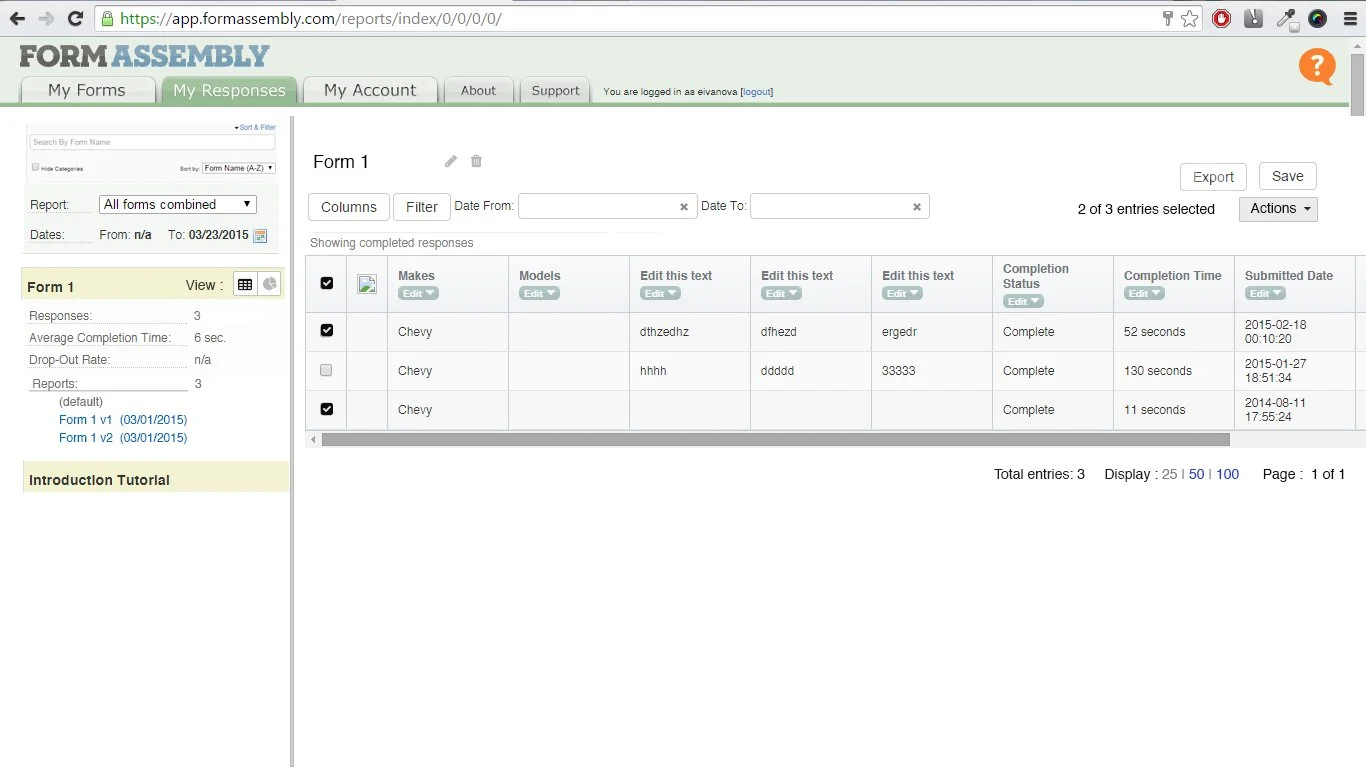Switch to the pie chart view icon
Image resolution: width=1366 pixels, height=768 pixels.
coord(268,283)
